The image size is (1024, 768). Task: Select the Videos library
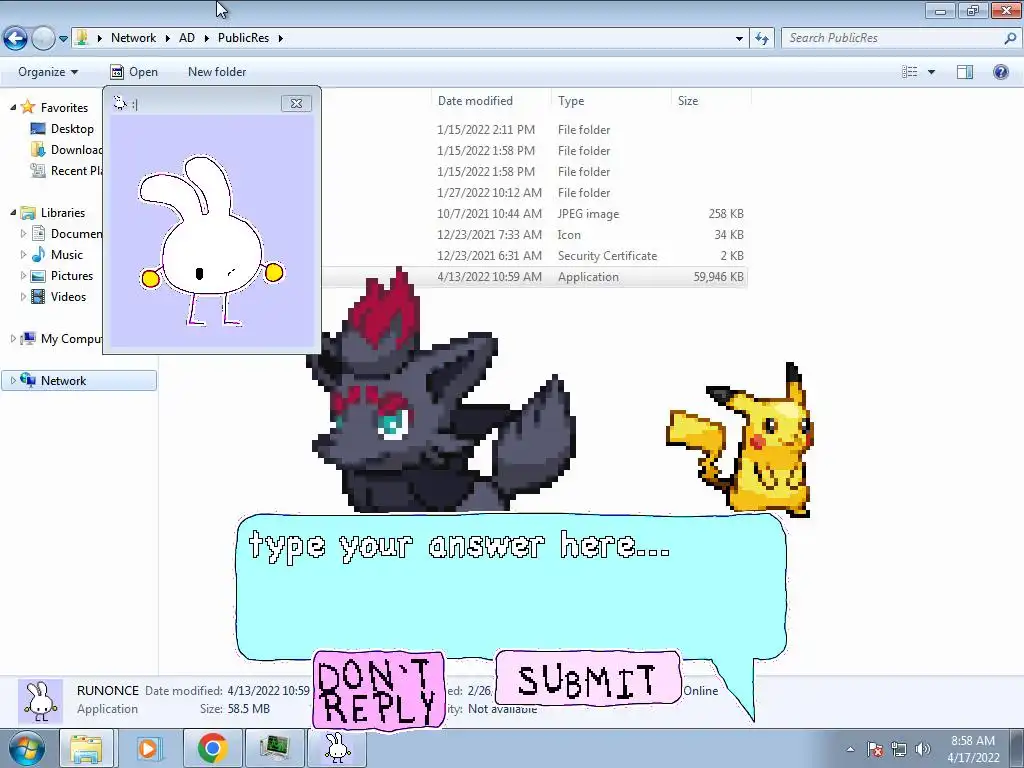point(68,296)
